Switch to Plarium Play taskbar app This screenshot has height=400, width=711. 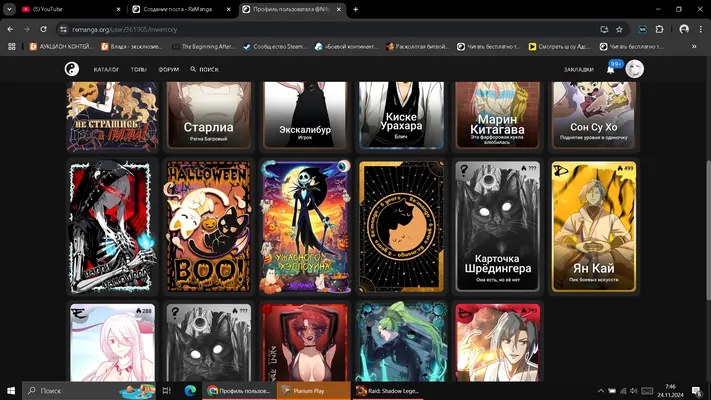(x=314, y=390)
